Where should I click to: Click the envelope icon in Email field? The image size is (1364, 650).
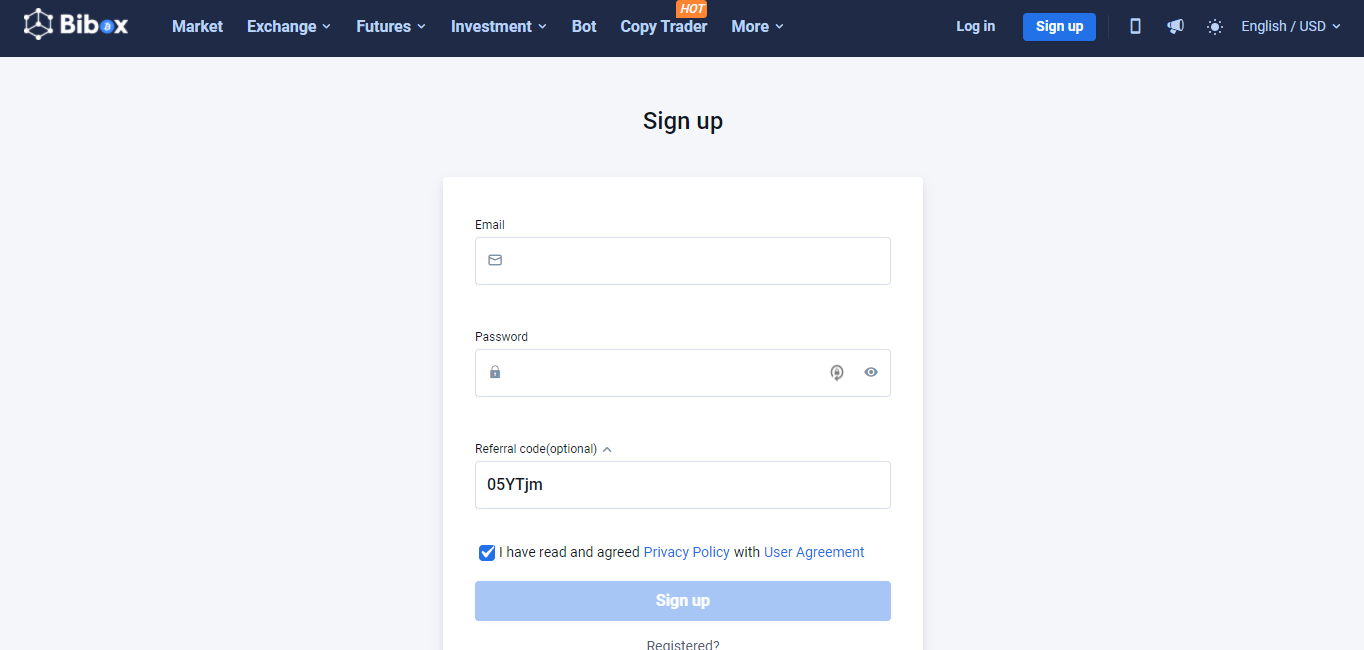click(x=495, y=260)
